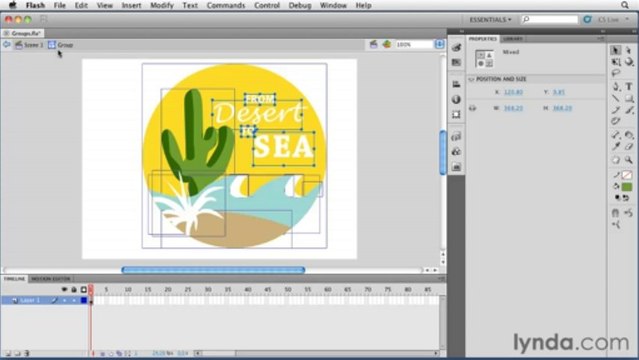Open the Timeline panel options menu
639x360 pixels.
[441, 279]
